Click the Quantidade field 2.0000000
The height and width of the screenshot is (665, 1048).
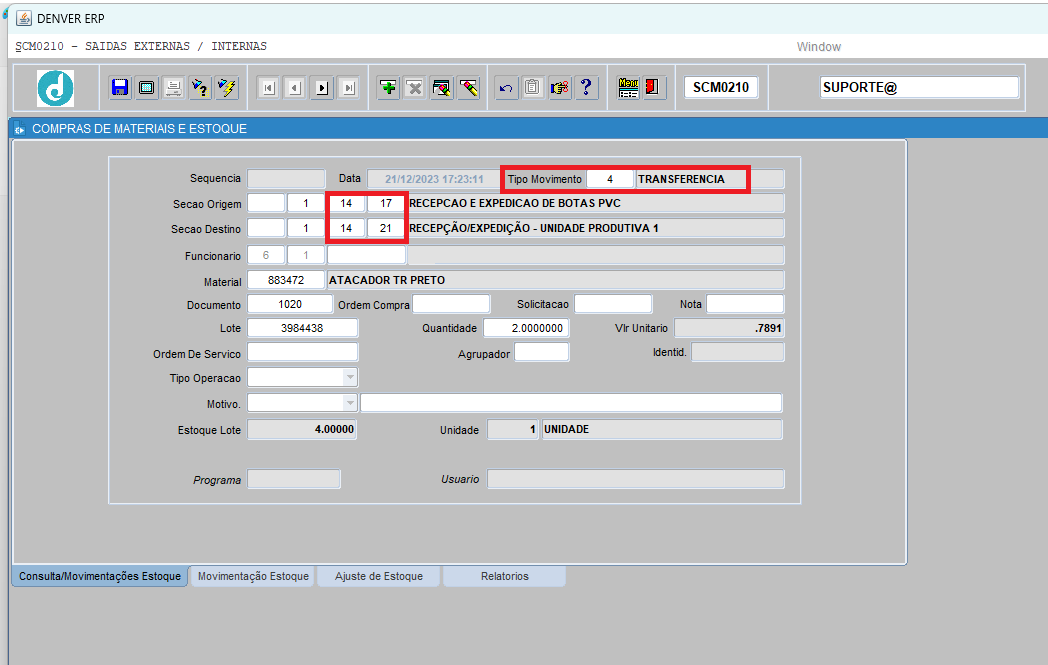point(526,328)
